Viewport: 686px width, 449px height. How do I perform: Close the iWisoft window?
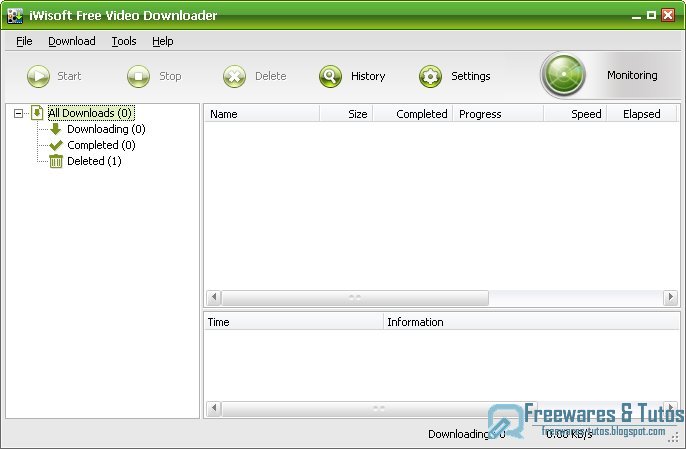[x=668, y=15]
